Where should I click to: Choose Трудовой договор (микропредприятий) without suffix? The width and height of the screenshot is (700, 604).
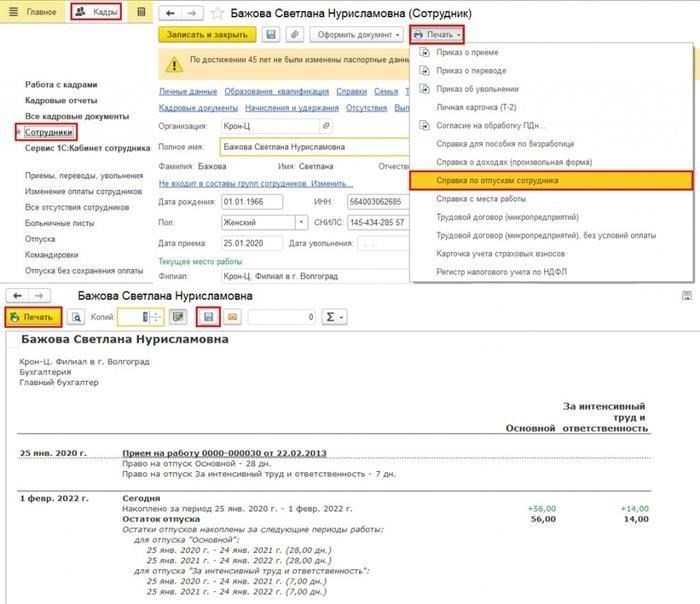click(x=507, y=217)
